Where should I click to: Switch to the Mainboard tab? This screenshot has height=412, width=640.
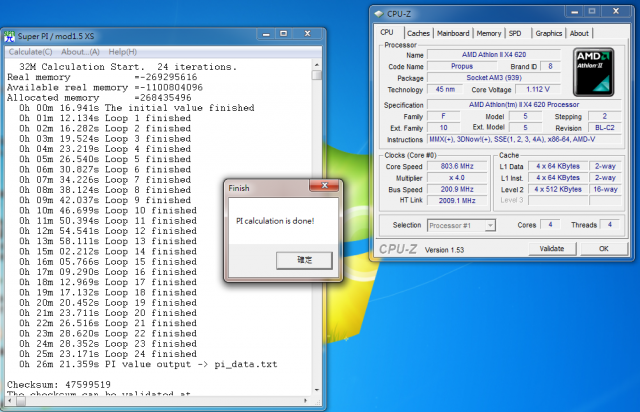[453, 33]
